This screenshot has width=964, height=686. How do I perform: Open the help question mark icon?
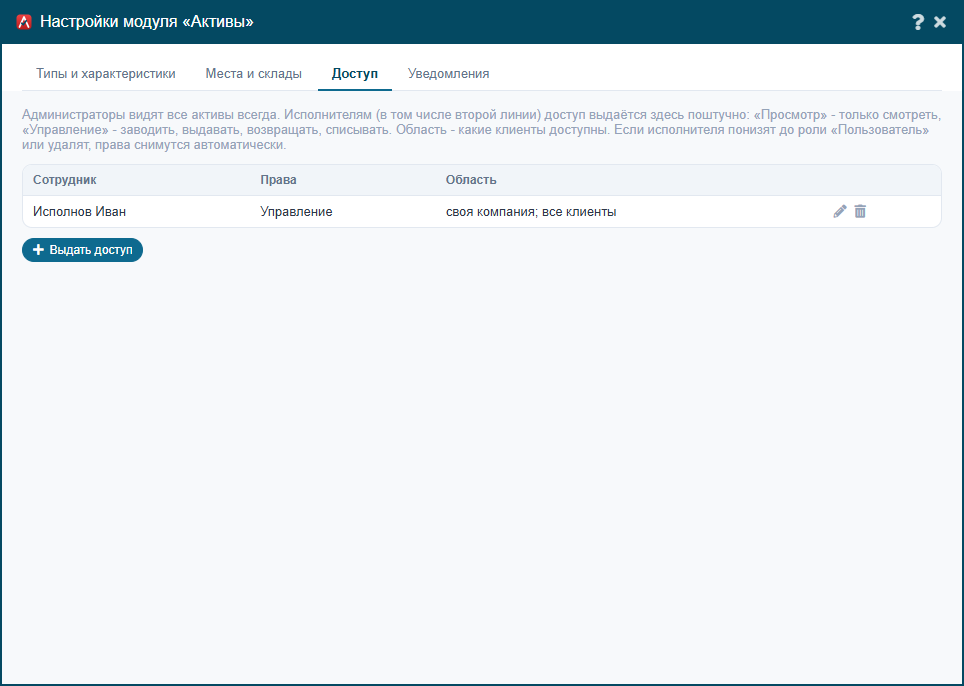point(918,22)
